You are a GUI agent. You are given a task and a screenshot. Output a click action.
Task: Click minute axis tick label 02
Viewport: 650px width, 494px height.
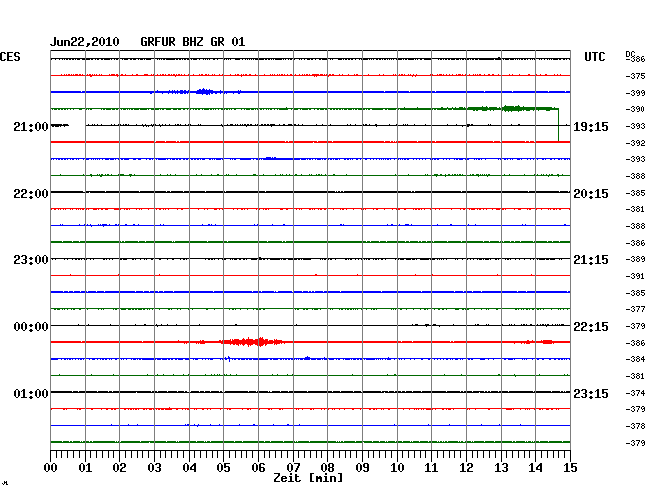[x=119, y=468]
